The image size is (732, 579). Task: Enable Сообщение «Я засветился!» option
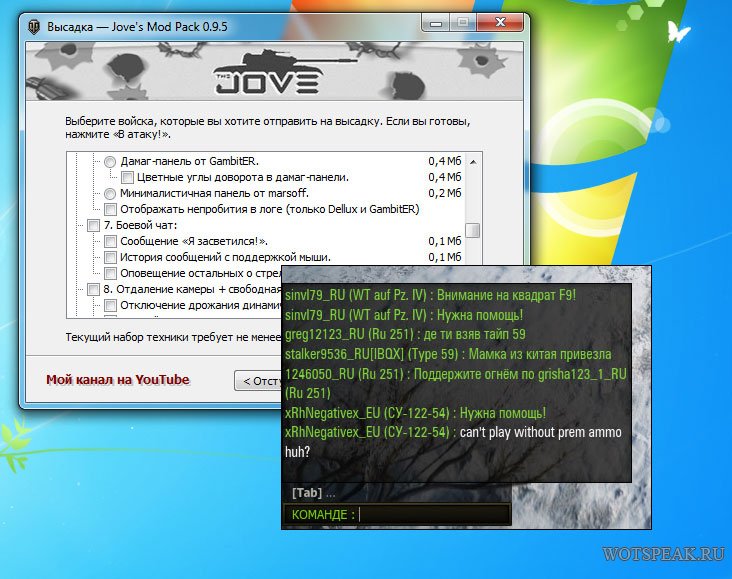110,241
